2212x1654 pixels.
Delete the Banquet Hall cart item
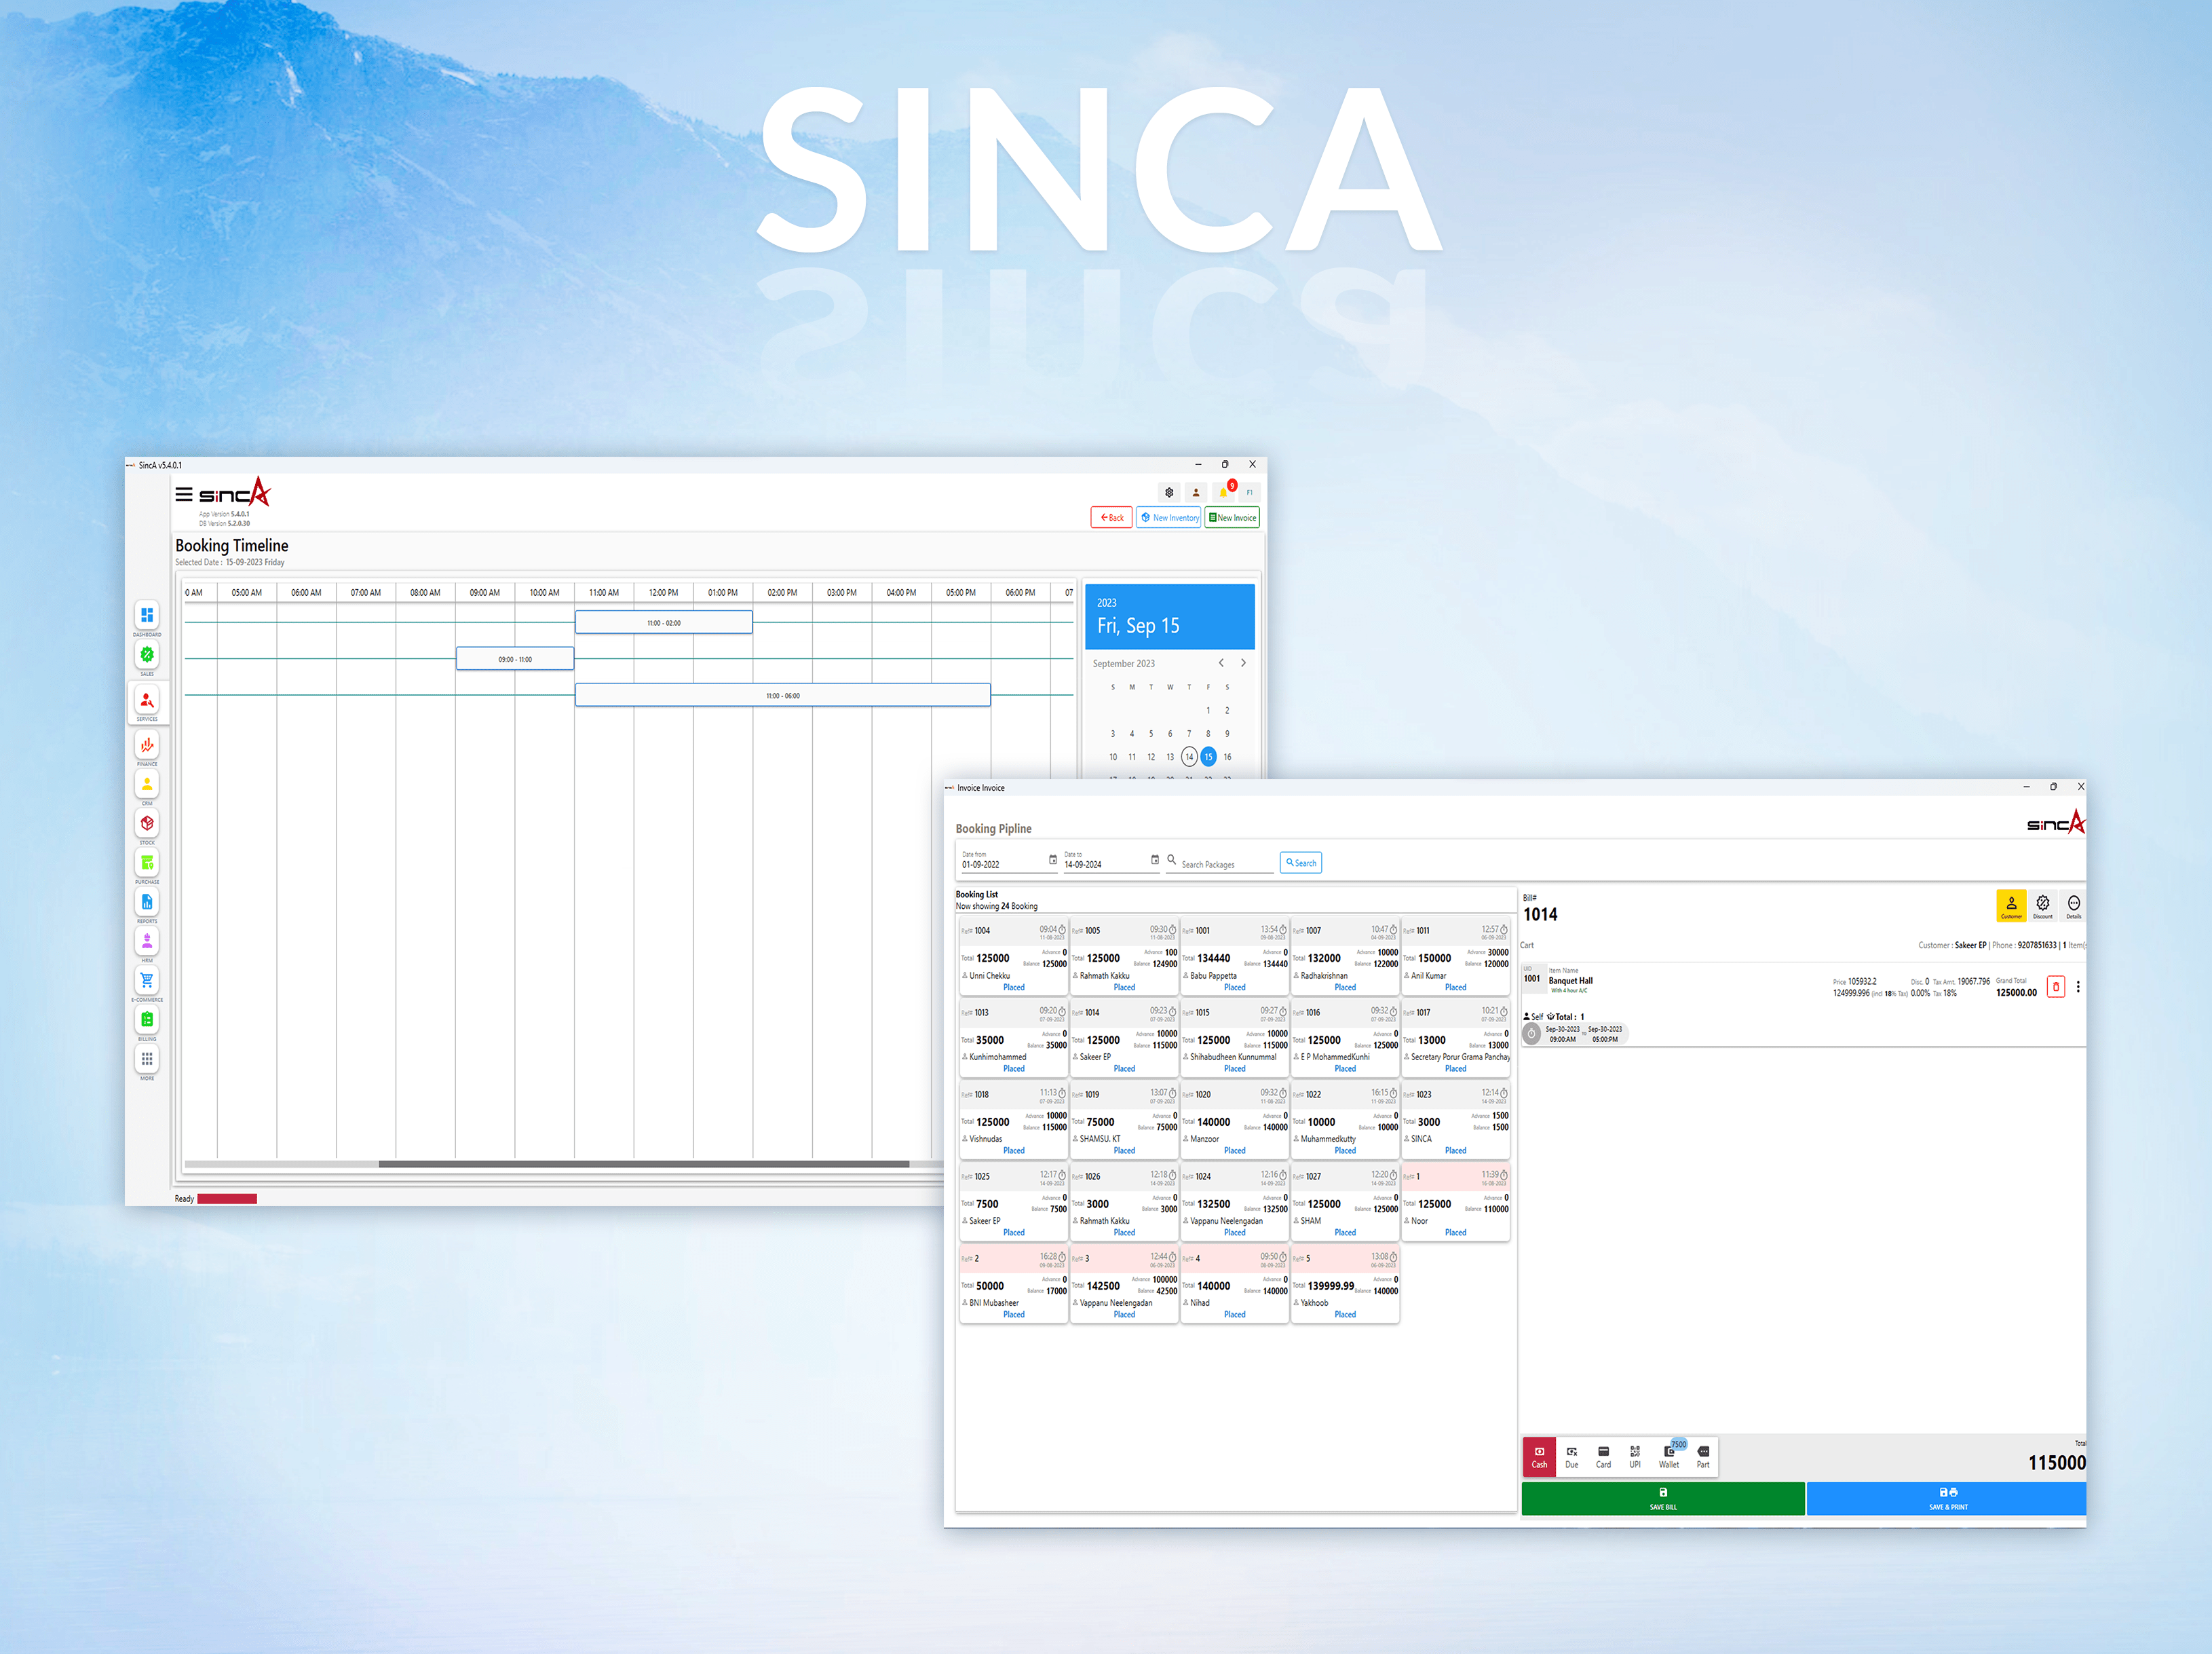click(2056, 987)
